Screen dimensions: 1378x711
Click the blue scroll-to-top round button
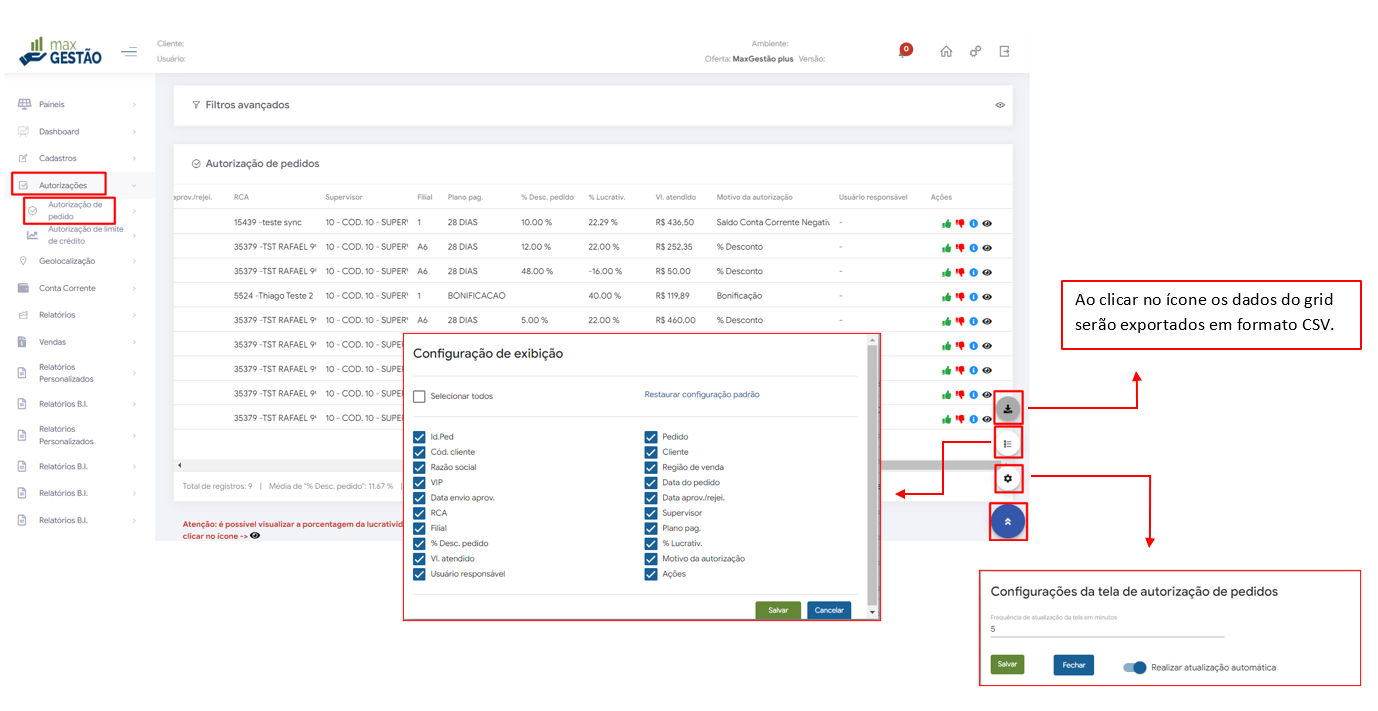tap(1008, 521)
